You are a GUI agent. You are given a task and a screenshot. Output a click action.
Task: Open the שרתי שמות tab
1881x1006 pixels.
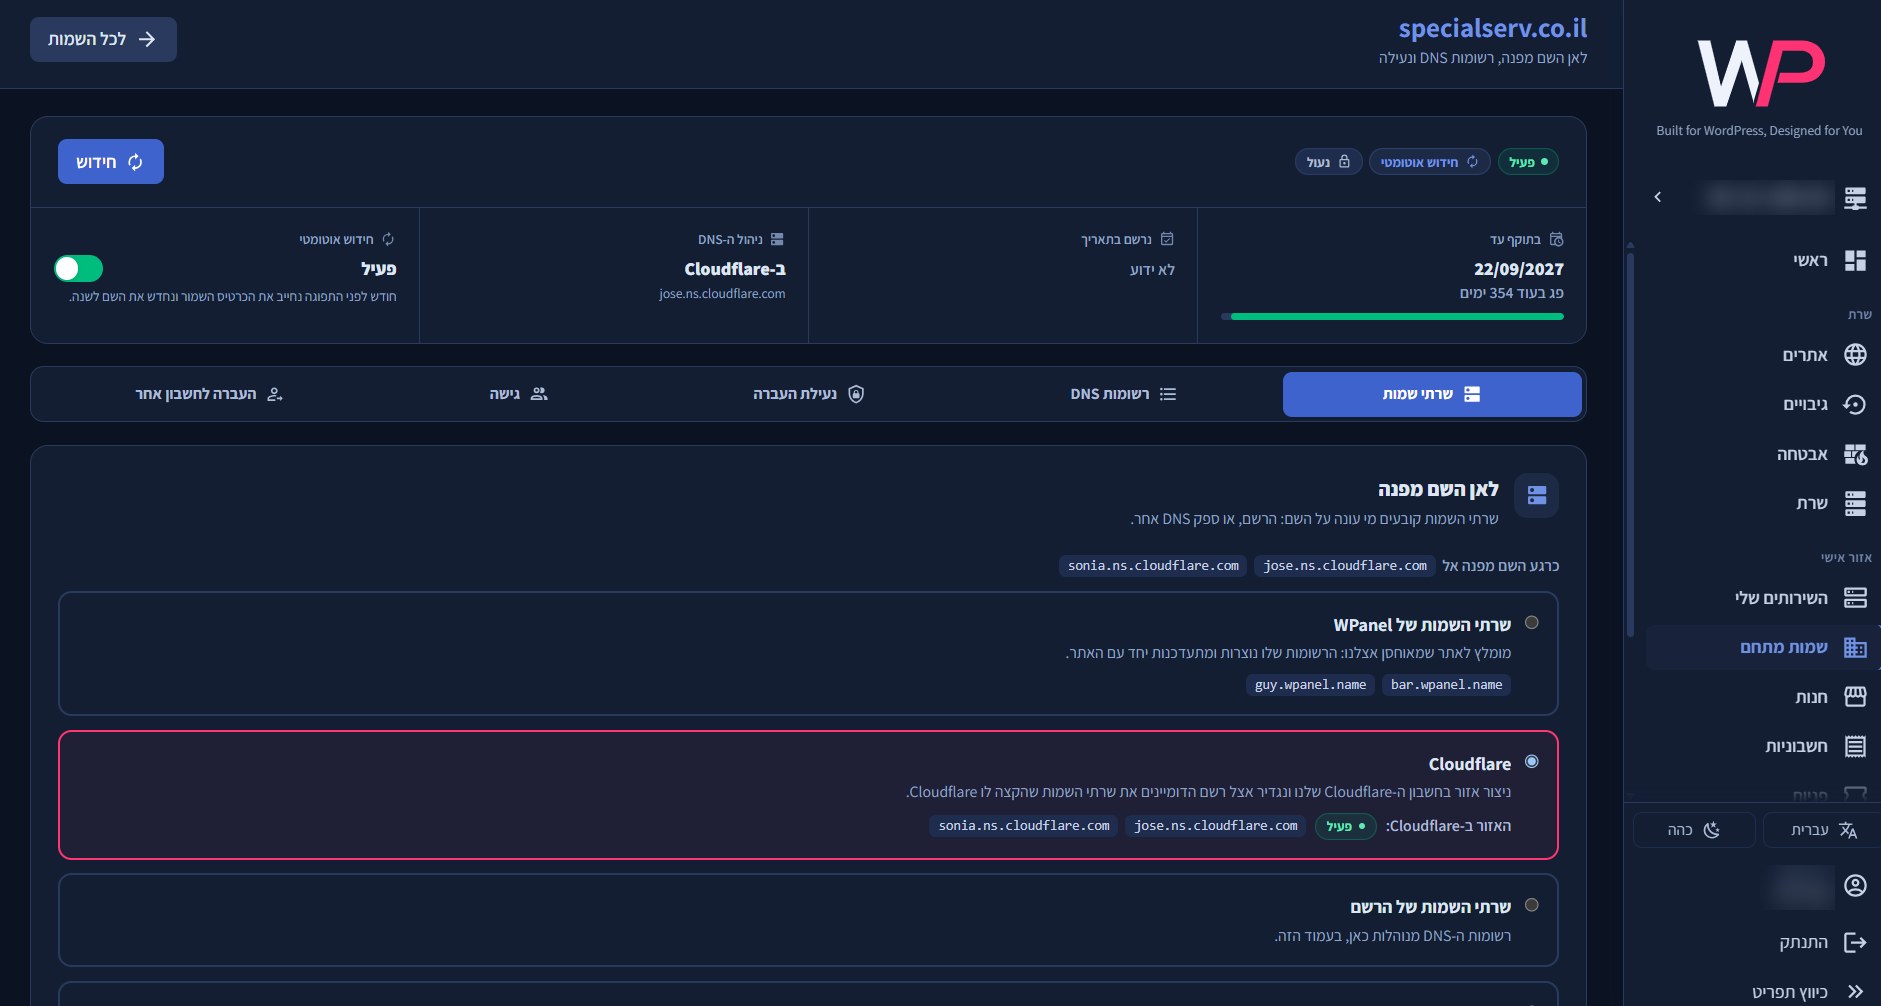[x=1432, y=394]
